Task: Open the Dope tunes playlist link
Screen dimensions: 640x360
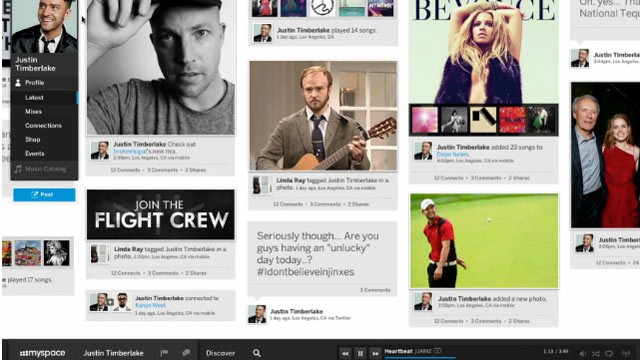Action: 453,154
